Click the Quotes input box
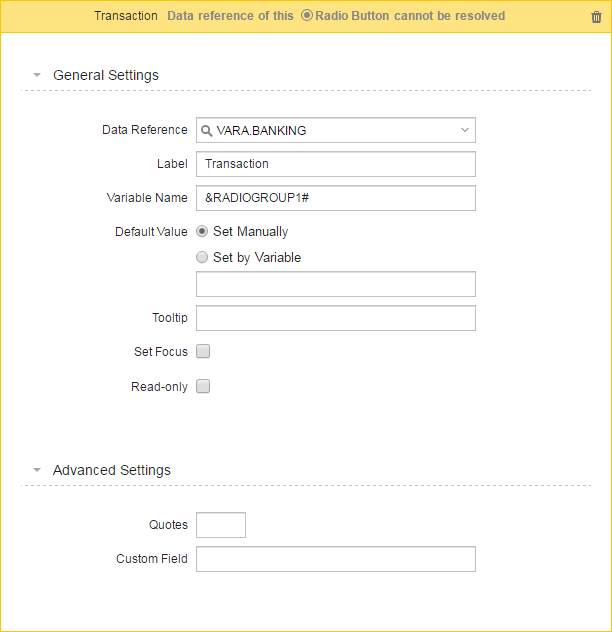This screenshot has height=632, width=612. point(221,525)
